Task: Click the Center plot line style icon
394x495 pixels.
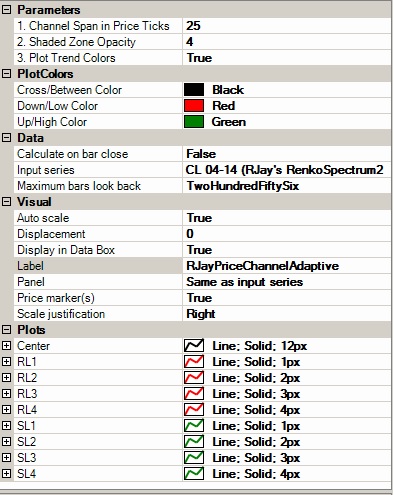Action: point(194,346)
